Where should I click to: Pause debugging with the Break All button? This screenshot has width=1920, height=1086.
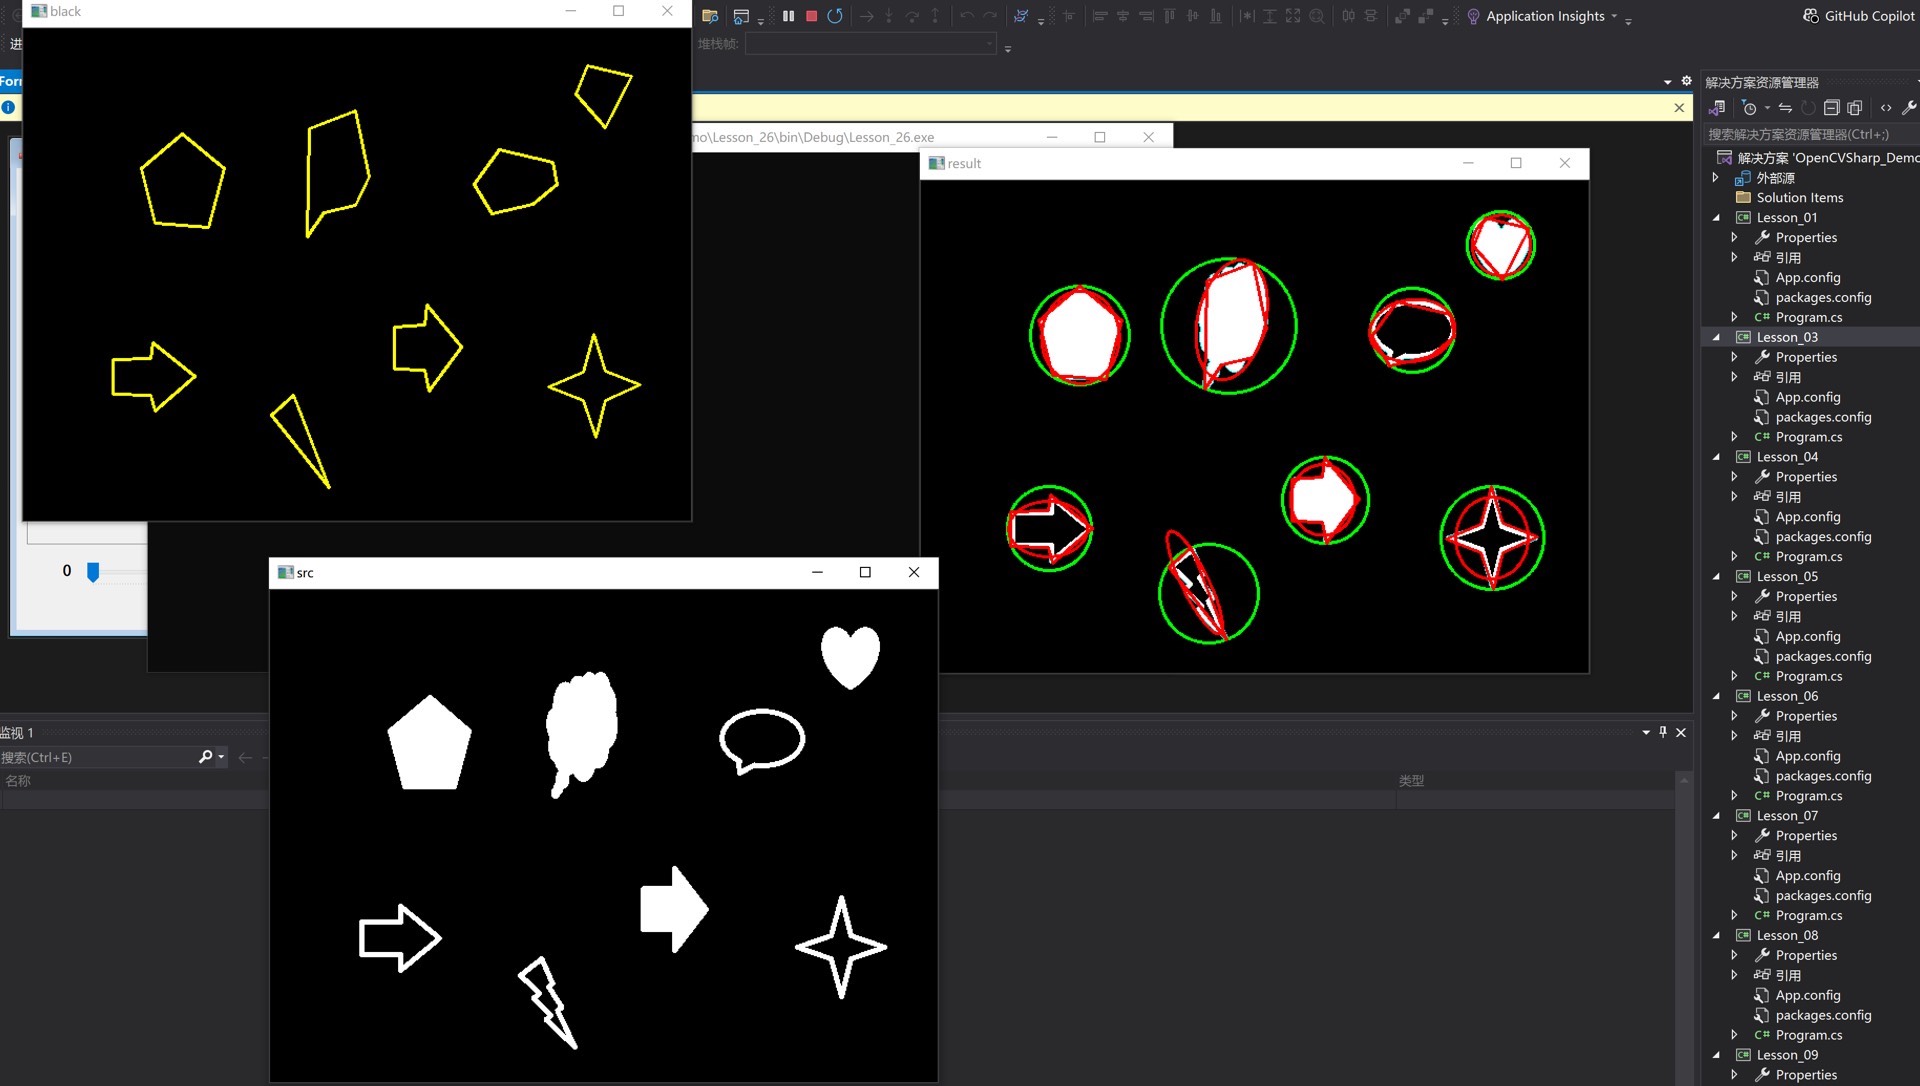tap(788, 16)
